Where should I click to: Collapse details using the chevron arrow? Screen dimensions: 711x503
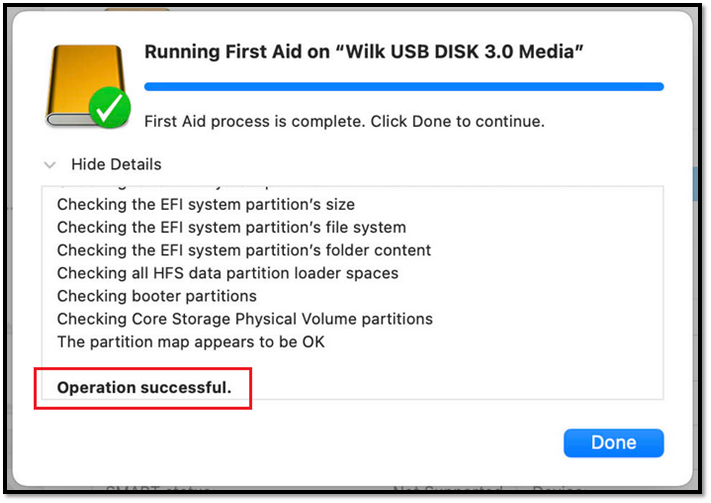[50, 164]
